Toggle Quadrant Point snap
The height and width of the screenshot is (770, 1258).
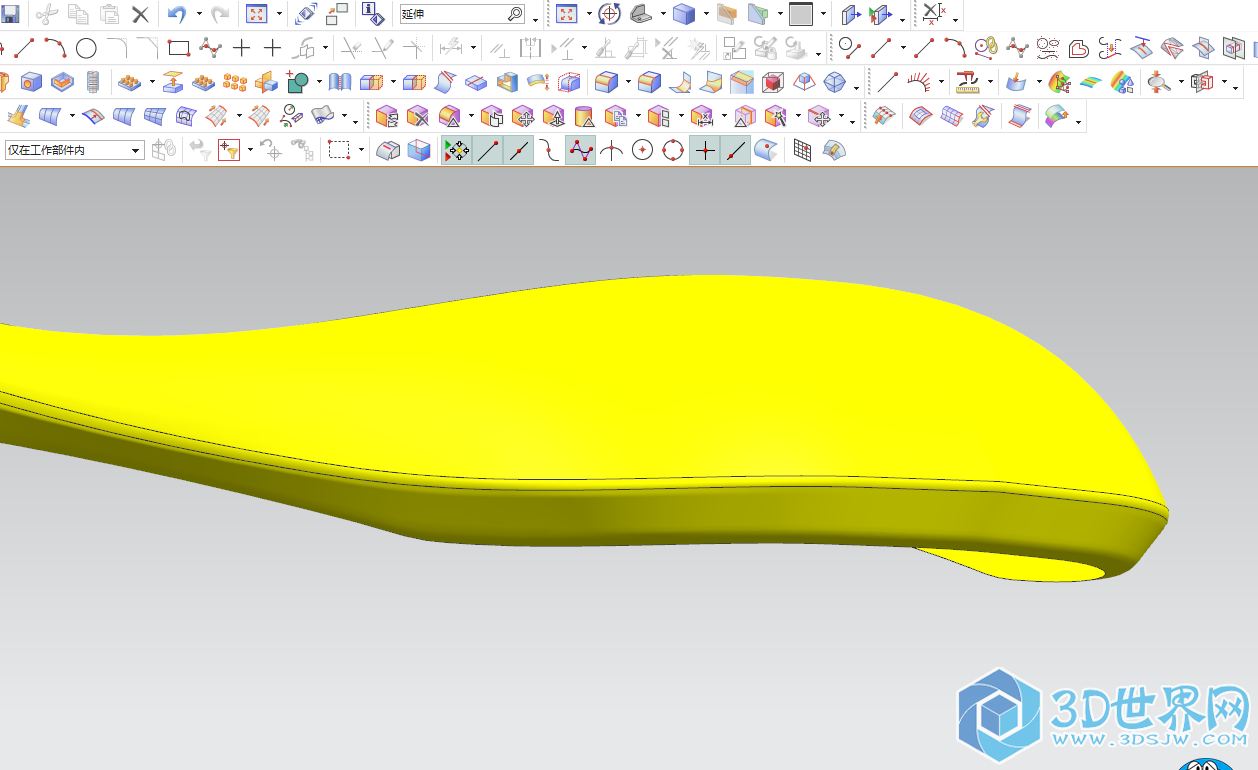[x=673, y=150]
